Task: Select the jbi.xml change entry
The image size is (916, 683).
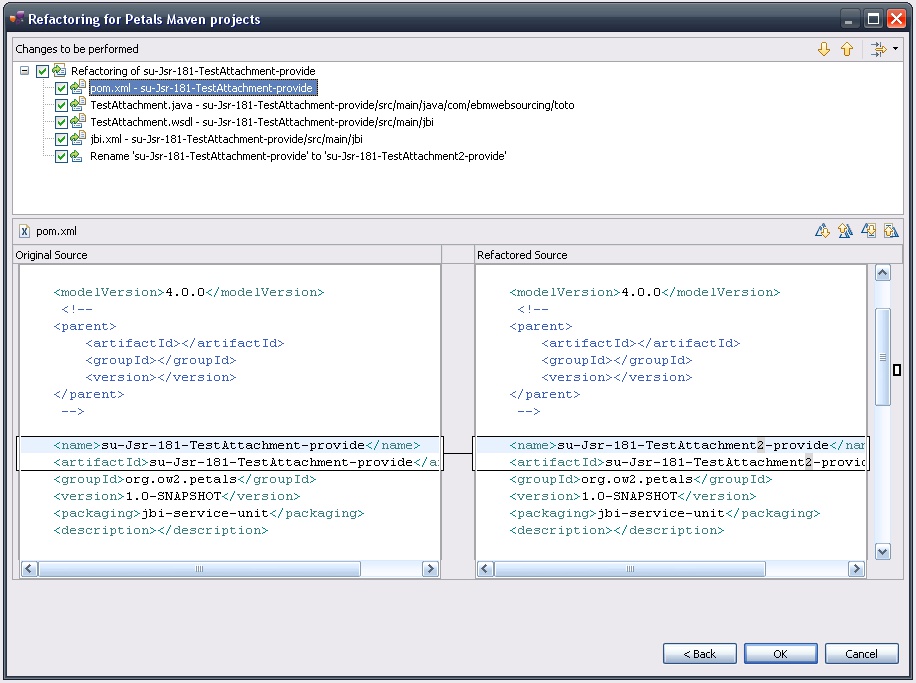Action: [x=226, y=139]
